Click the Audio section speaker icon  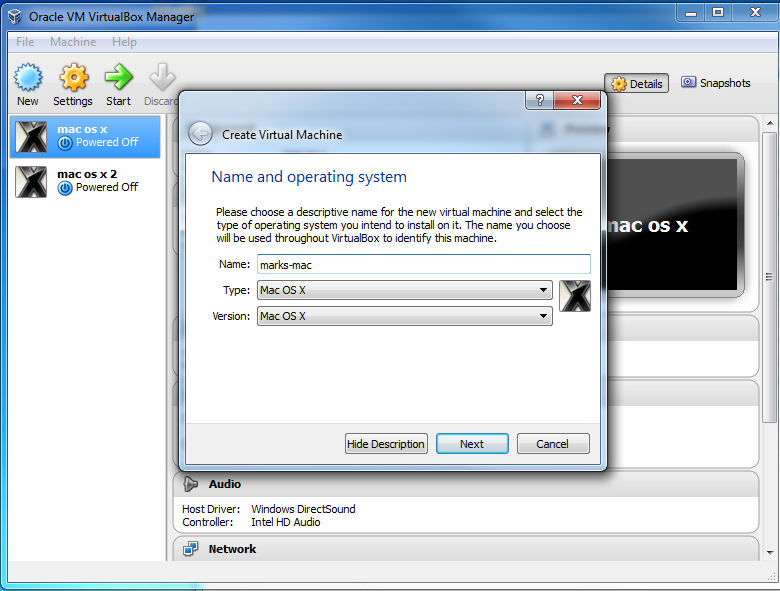click(x=190, y=484)
